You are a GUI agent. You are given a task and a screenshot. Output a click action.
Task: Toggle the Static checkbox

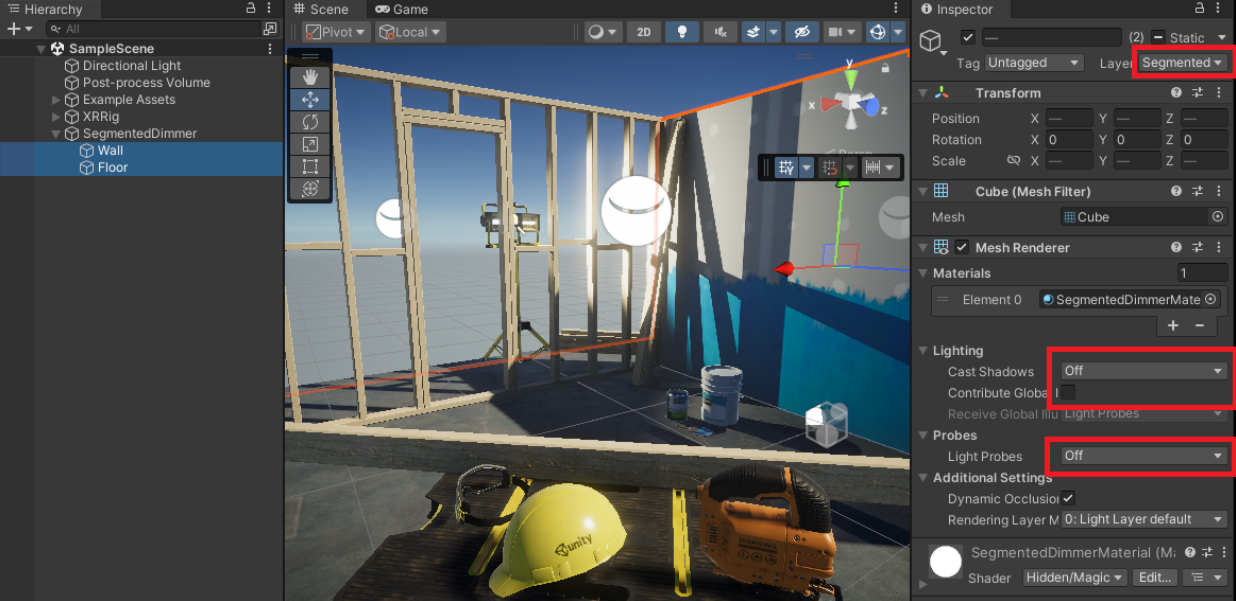tap(1159, 37)
